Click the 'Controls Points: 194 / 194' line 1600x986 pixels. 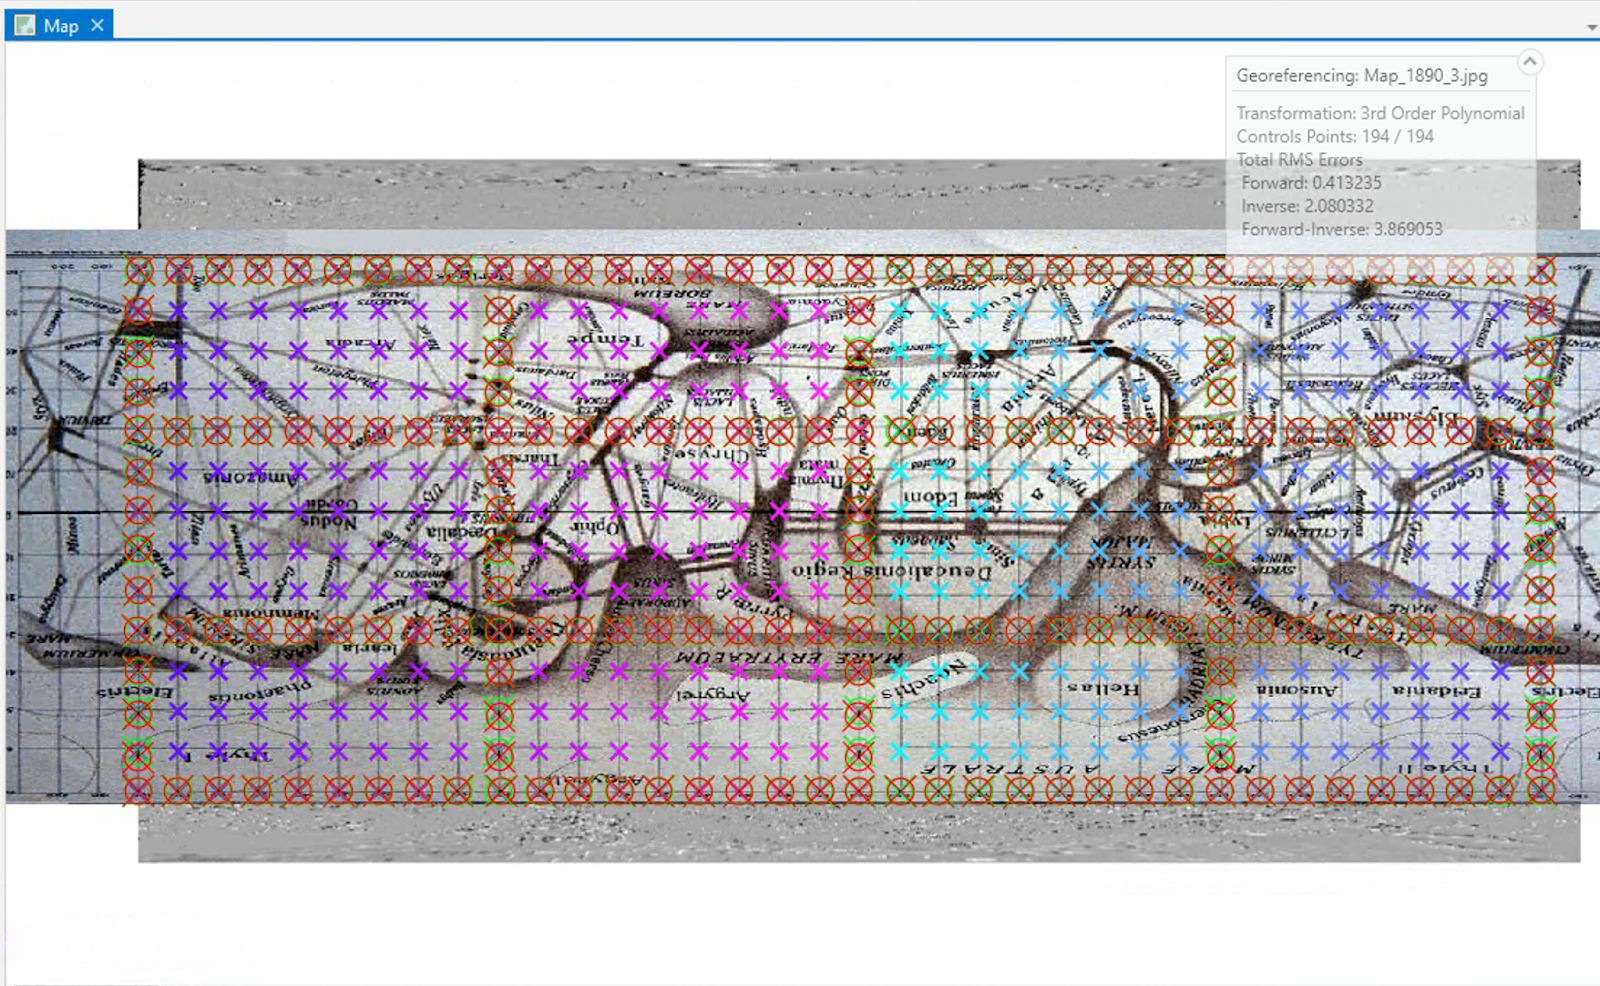1335,136
